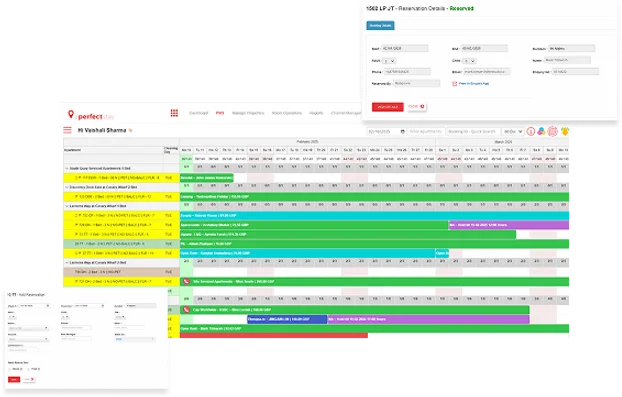Select the second booking type radio in Add Reservation
622x397 pixels.
click(29, 369)
